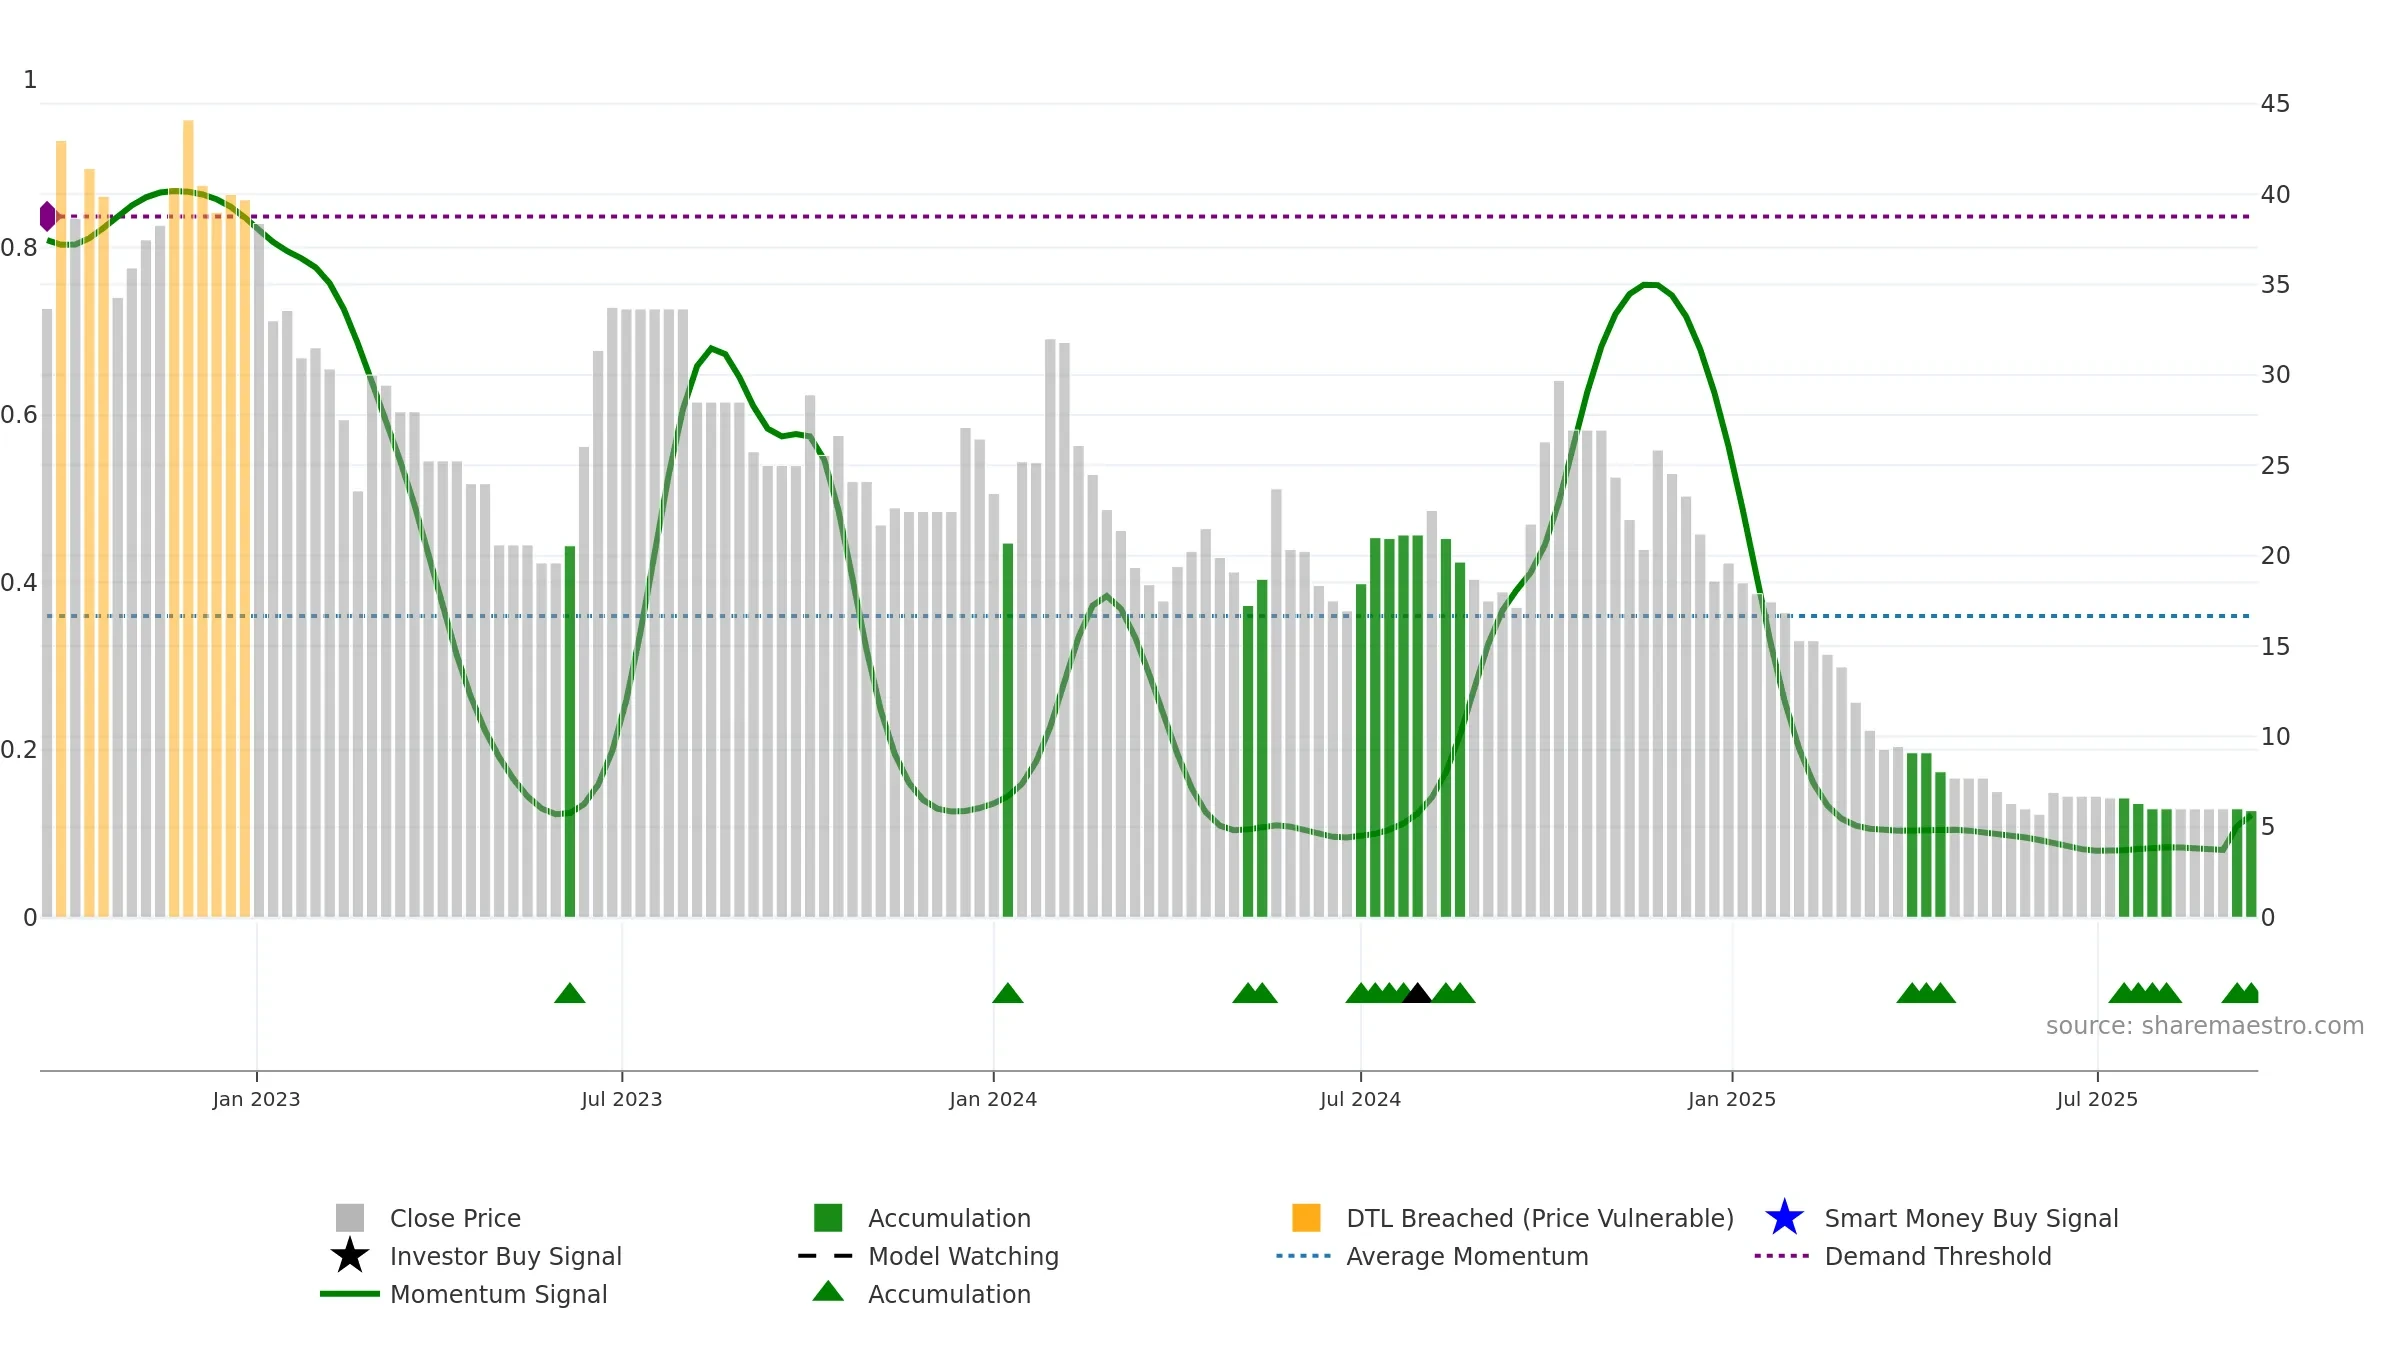Hide the Demand Threshold series via legend
2400x1350 pixels.
pos(1937,1256)
